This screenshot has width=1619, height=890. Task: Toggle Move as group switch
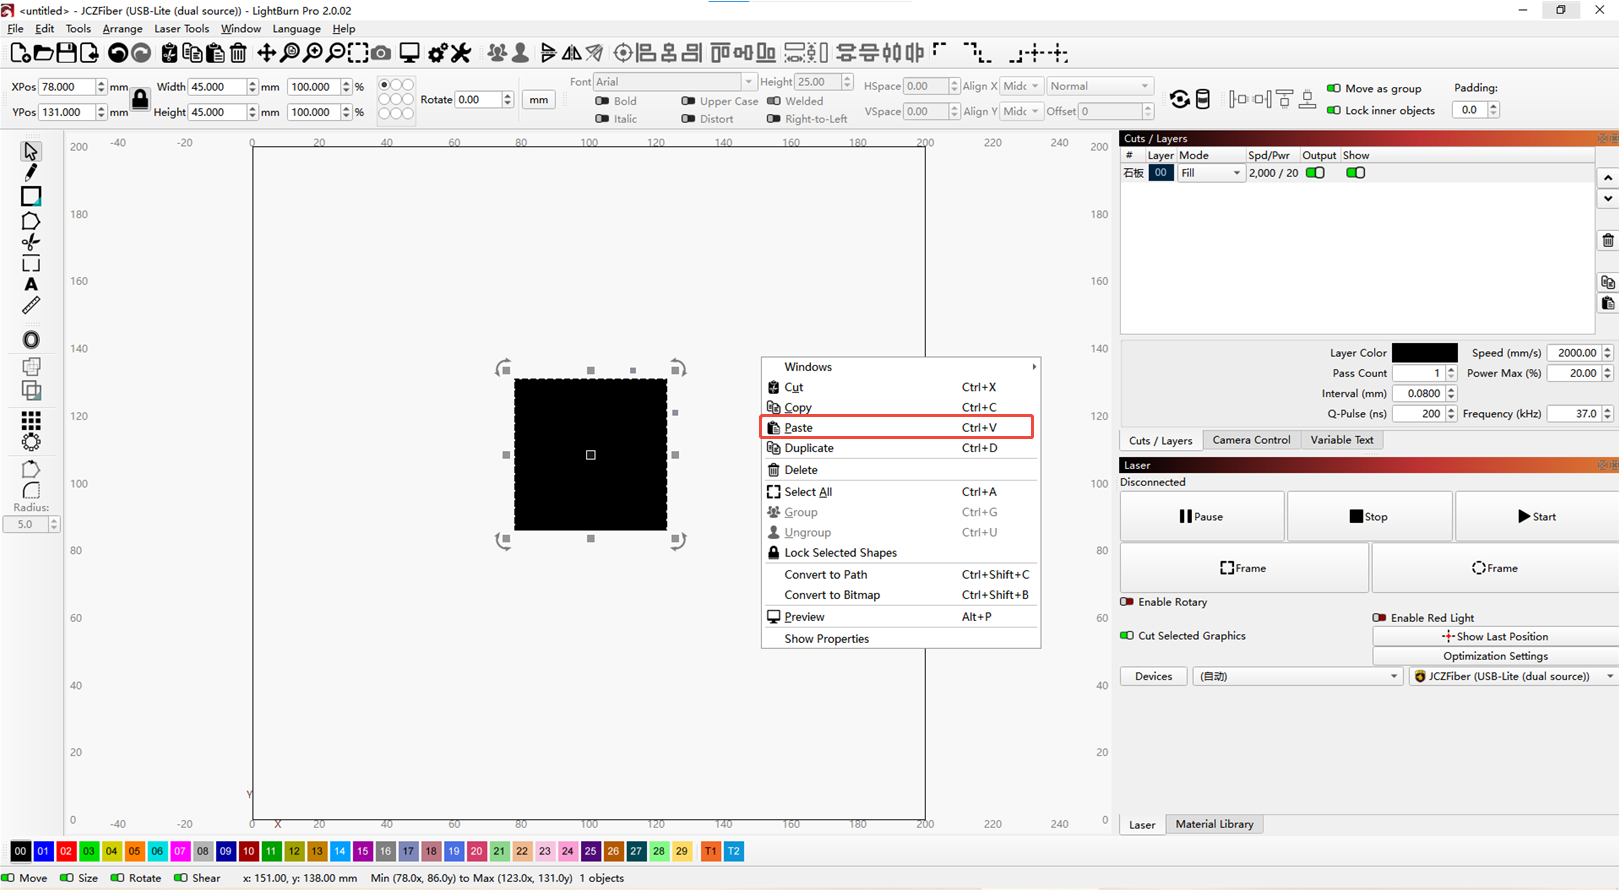click(1334, 88)
